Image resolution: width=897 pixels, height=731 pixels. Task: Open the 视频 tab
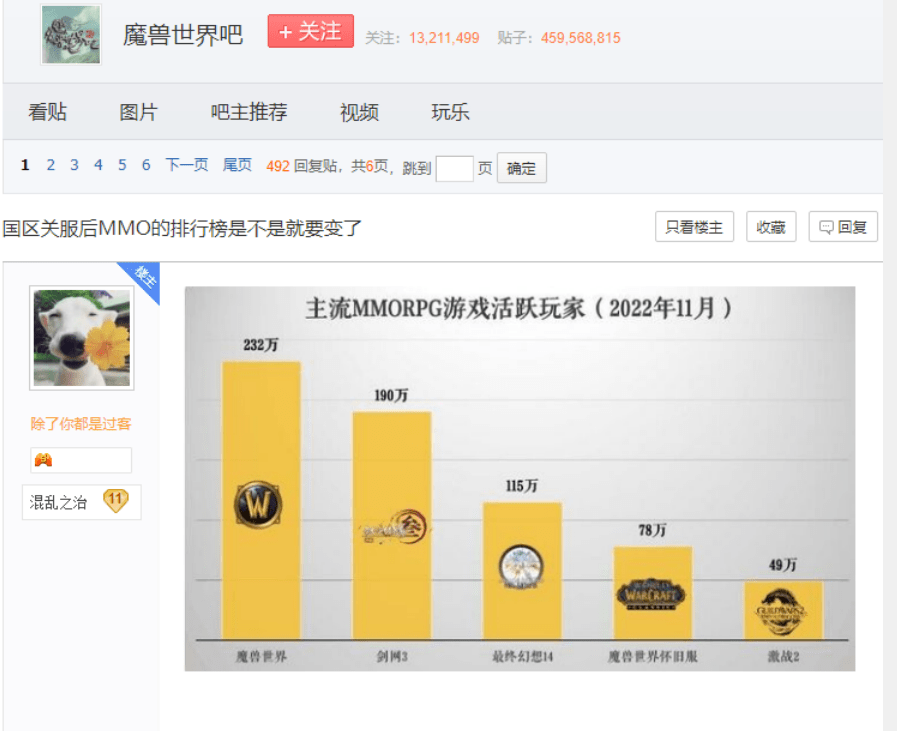pos(359,112)
